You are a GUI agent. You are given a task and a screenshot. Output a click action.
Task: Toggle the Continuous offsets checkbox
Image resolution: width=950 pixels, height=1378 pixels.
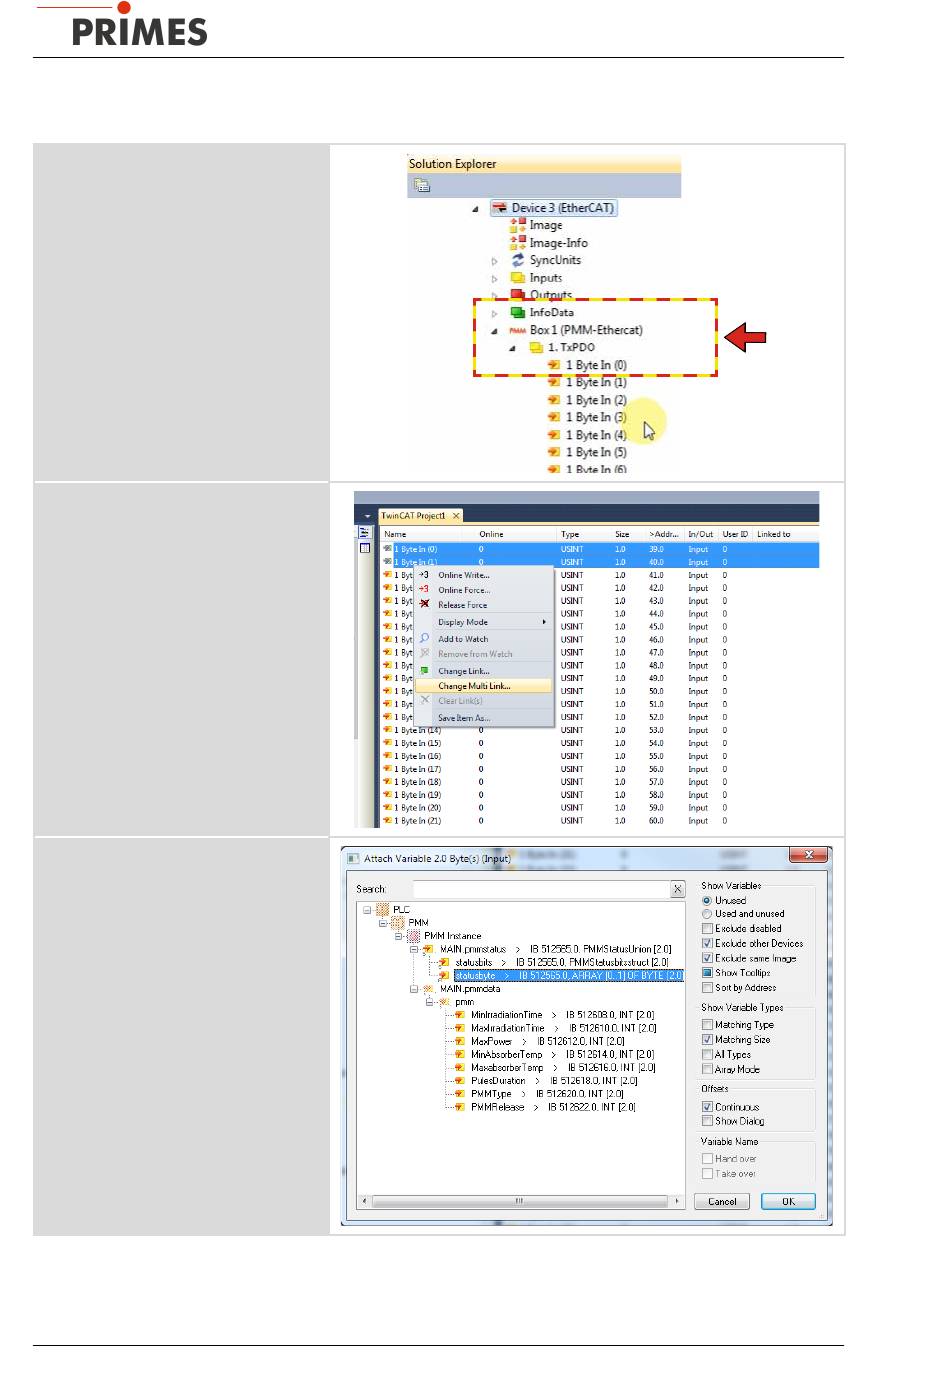pyautogui.click(x=707, y=1107)
